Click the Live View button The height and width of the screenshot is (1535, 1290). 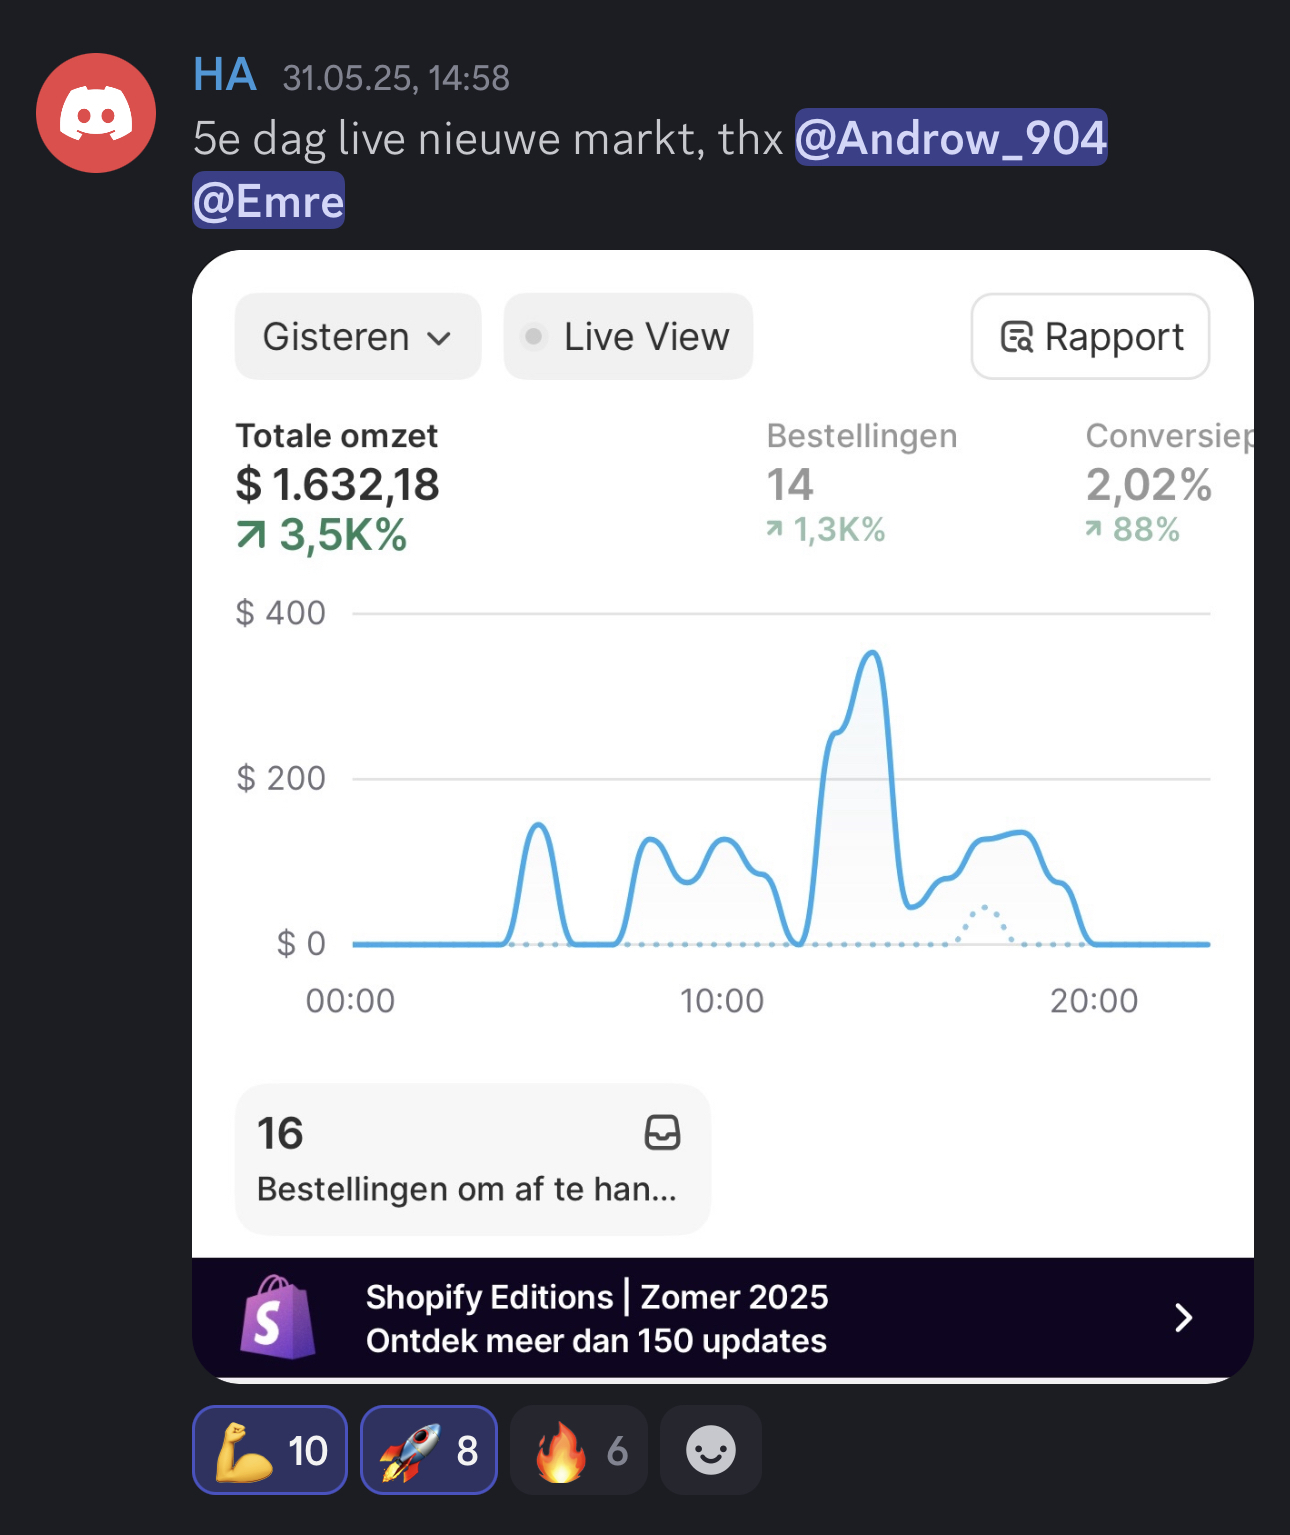(x=628, y=337)
